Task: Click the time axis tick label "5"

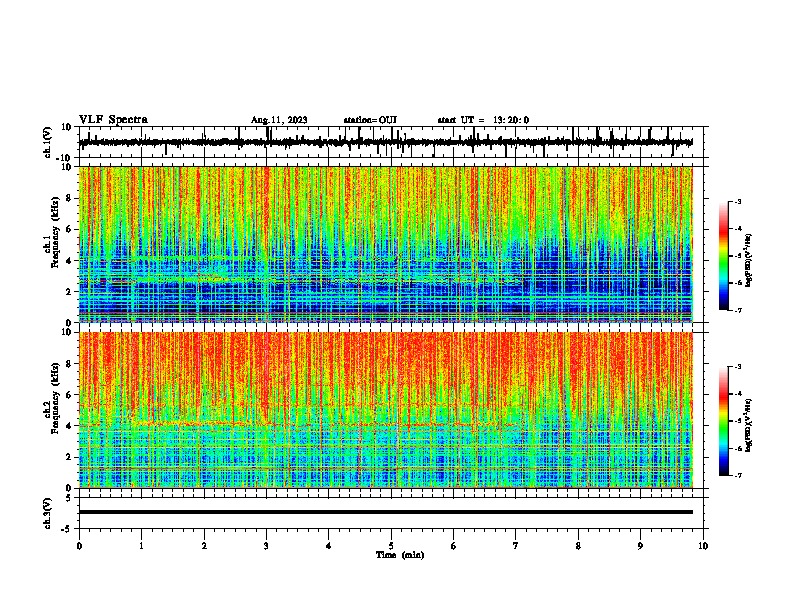Action: coord(391,546)
